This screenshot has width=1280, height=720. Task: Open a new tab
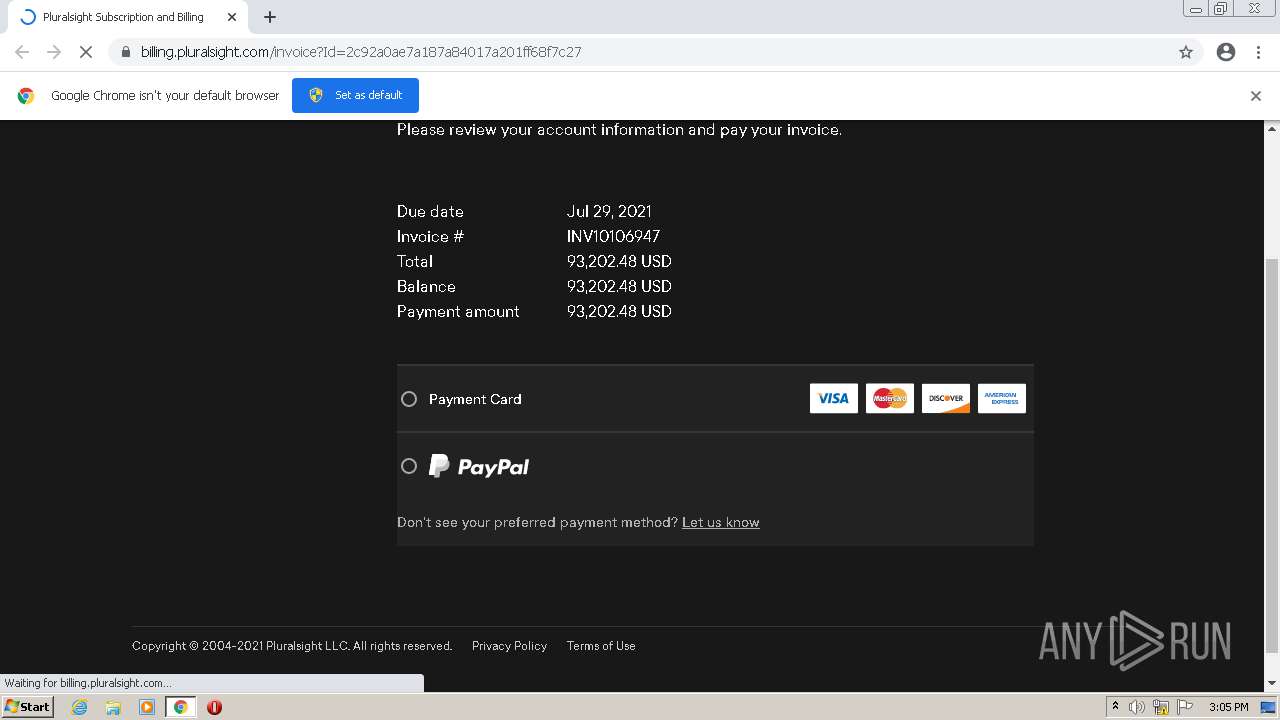pyautogui.click(x=270, y=17)
